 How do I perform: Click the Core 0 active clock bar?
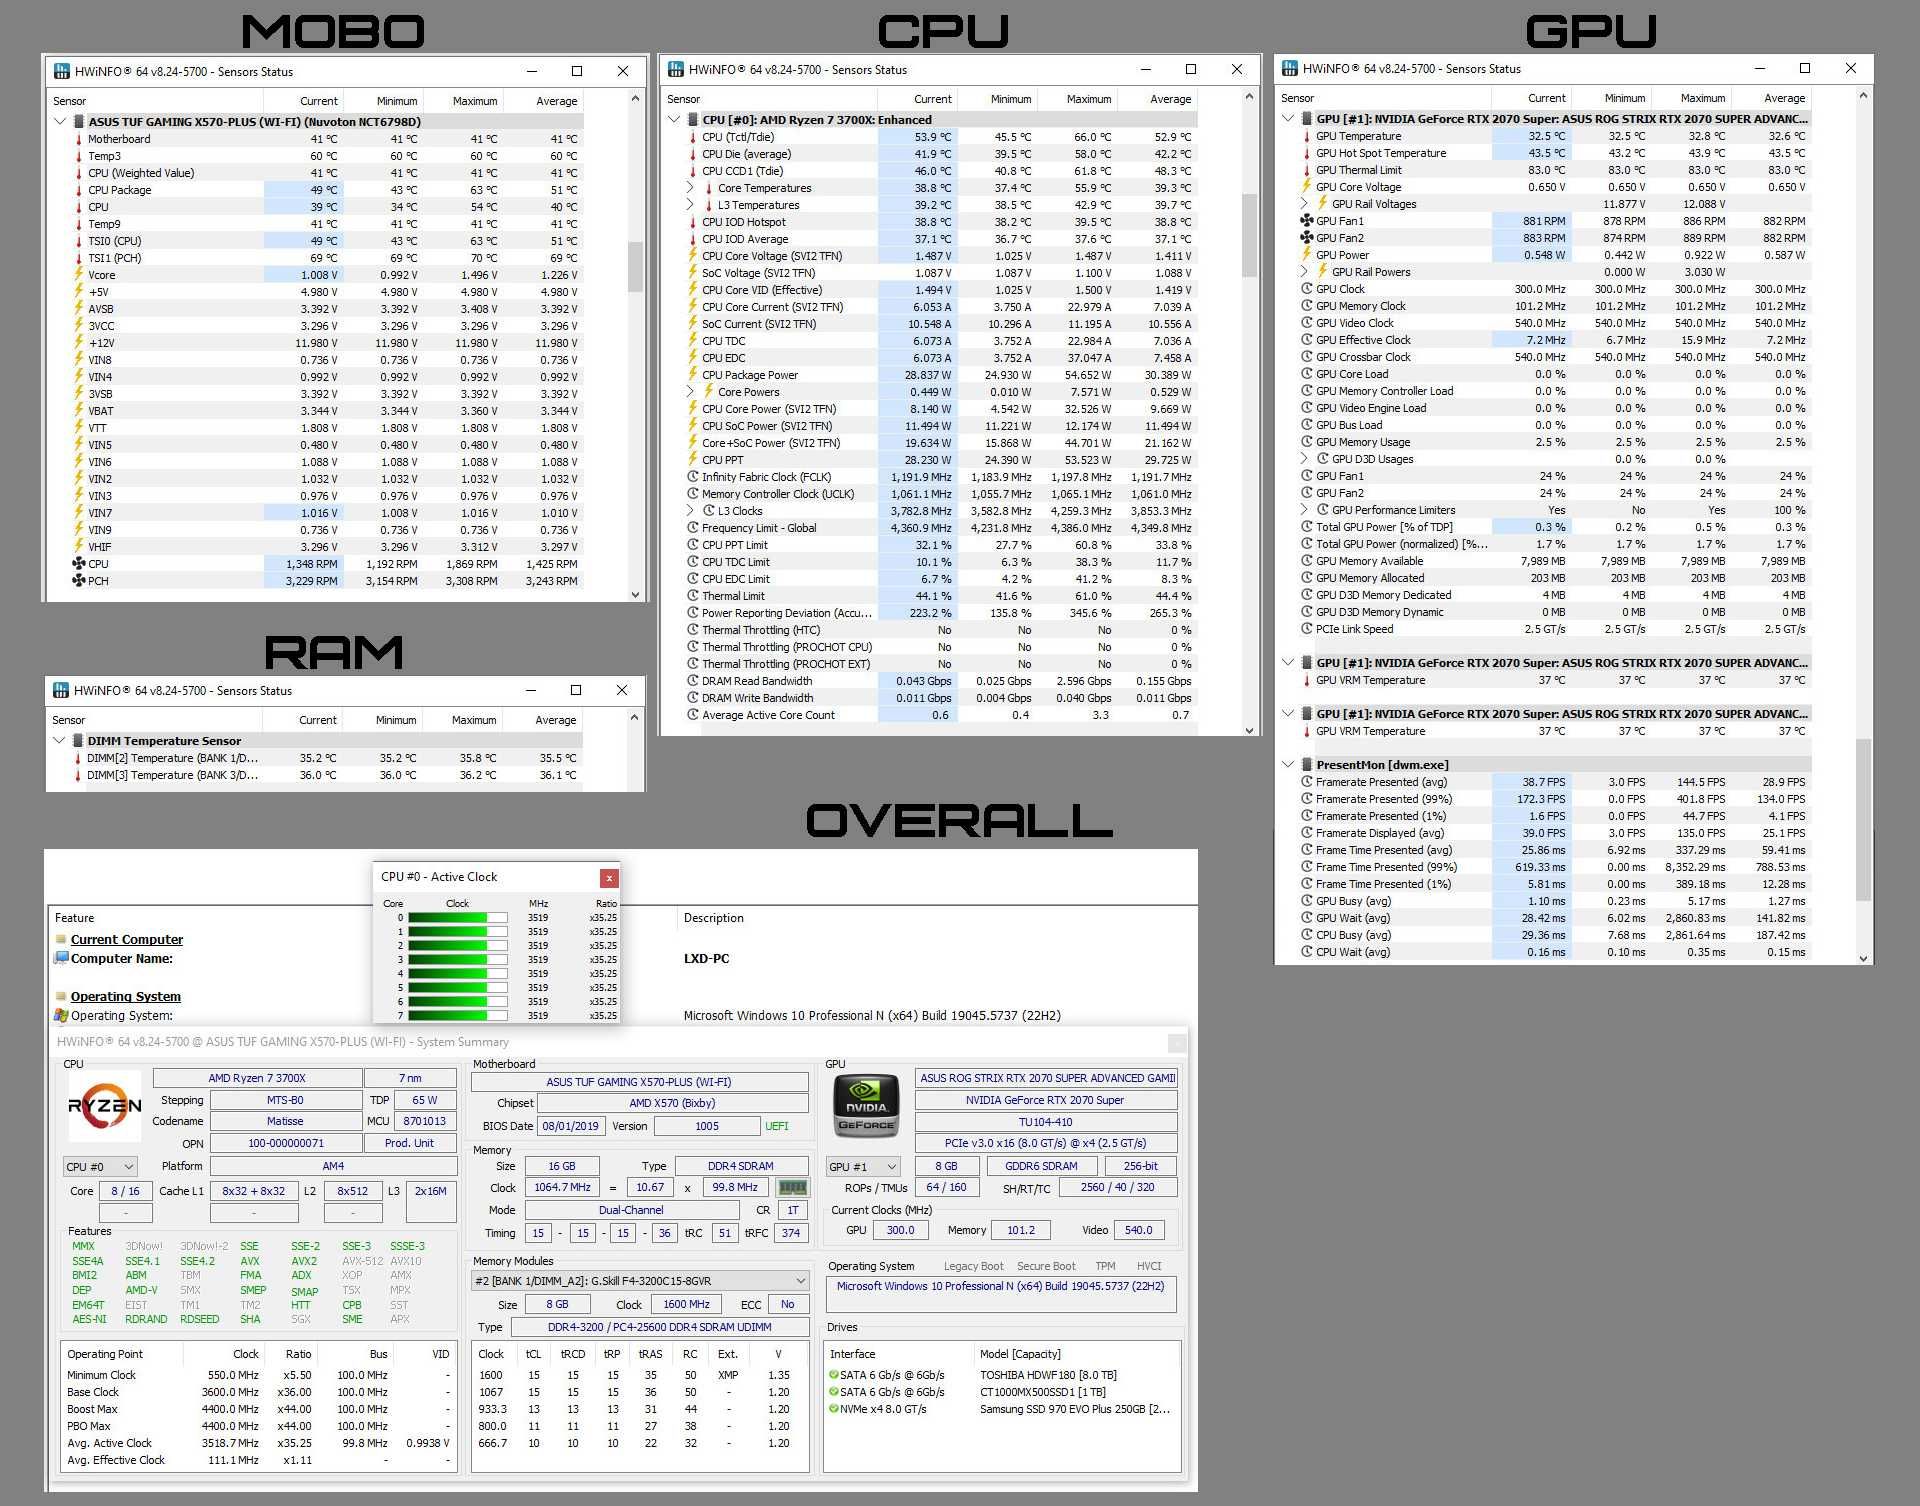click(457, 917)
